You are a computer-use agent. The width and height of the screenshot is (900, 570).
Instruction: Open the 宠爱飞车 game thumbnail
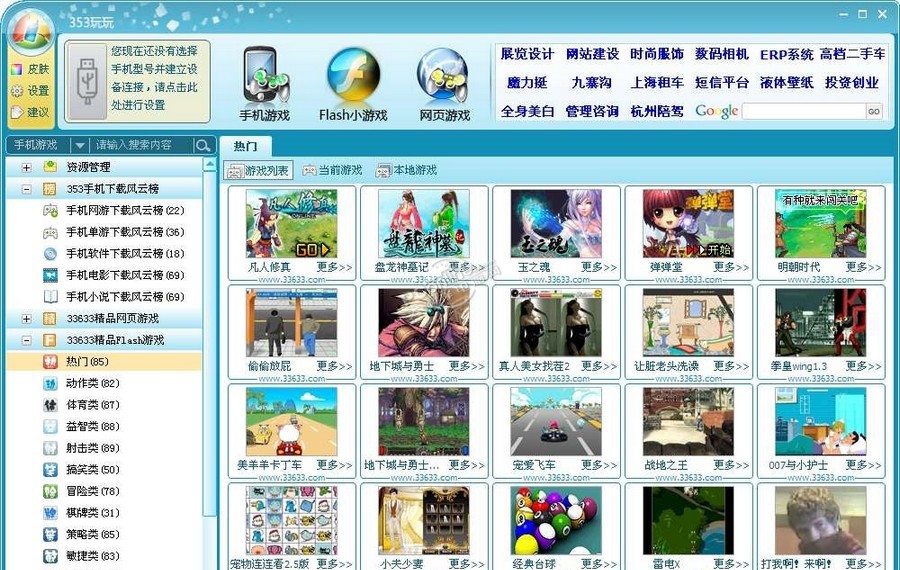point(556,422)
